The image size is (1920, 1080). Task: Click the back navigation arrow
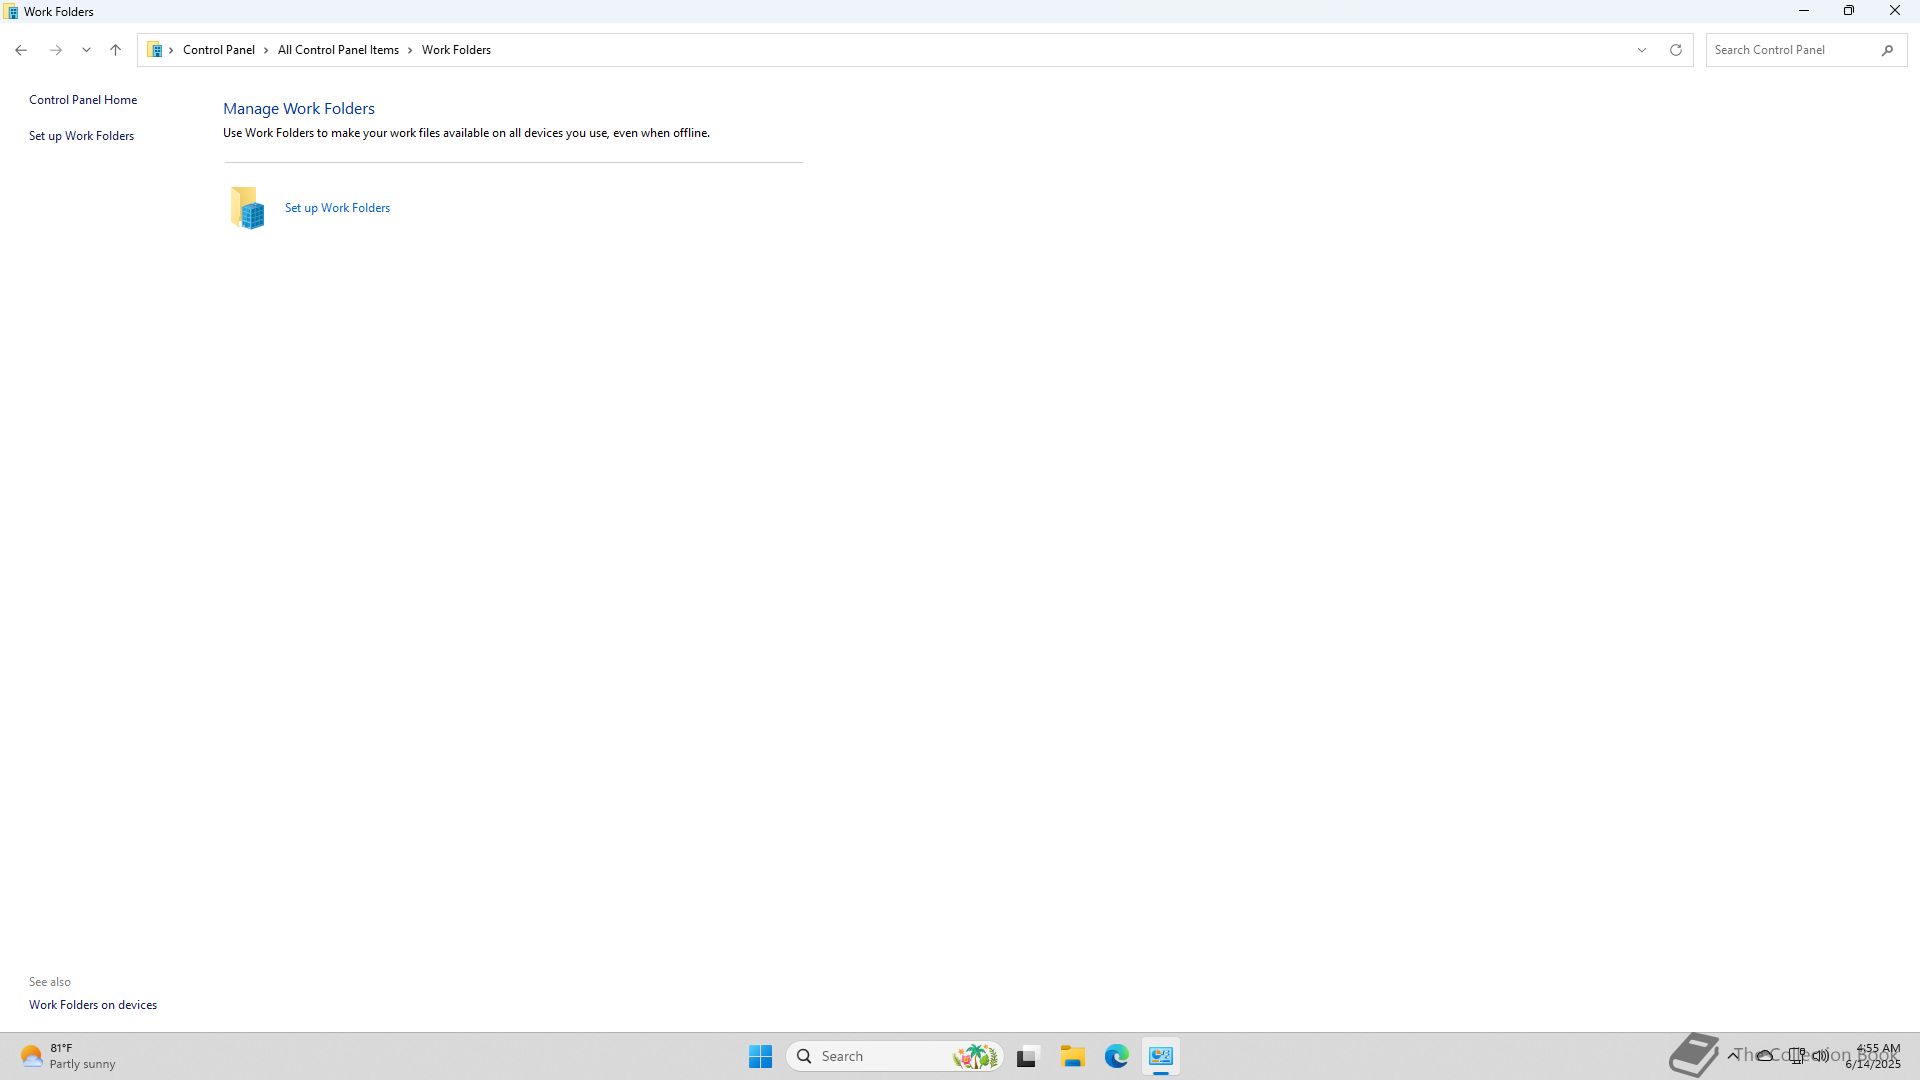[21, 50]
